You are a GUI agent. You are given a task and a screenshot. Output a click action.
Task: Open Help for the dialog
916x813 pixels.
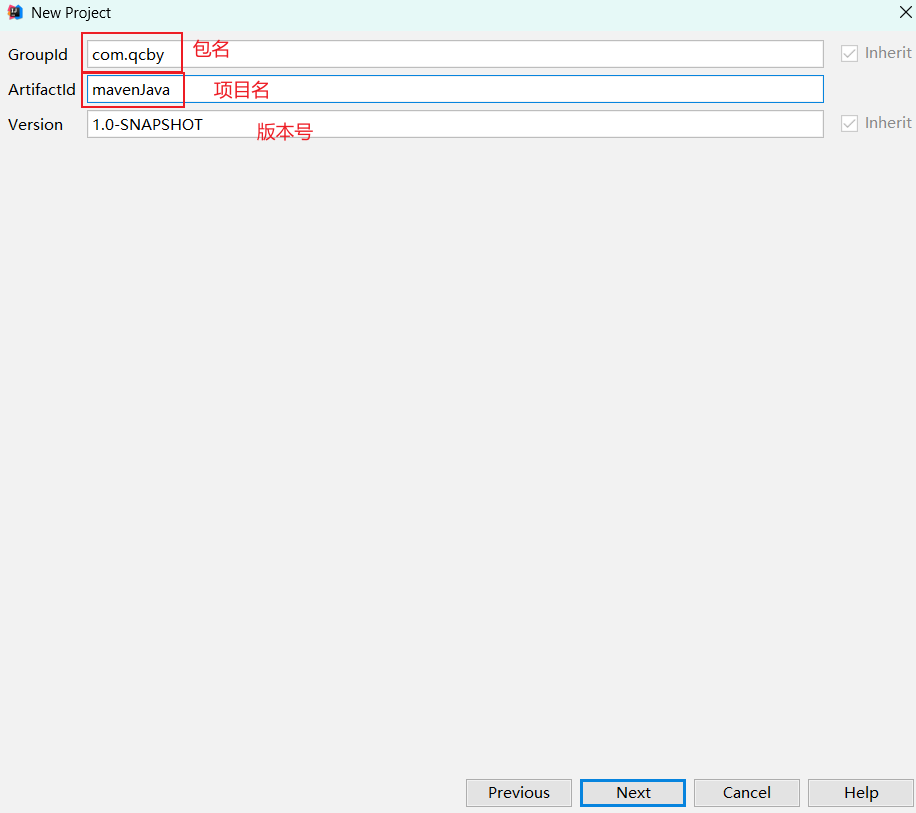(x=861, y=793)
